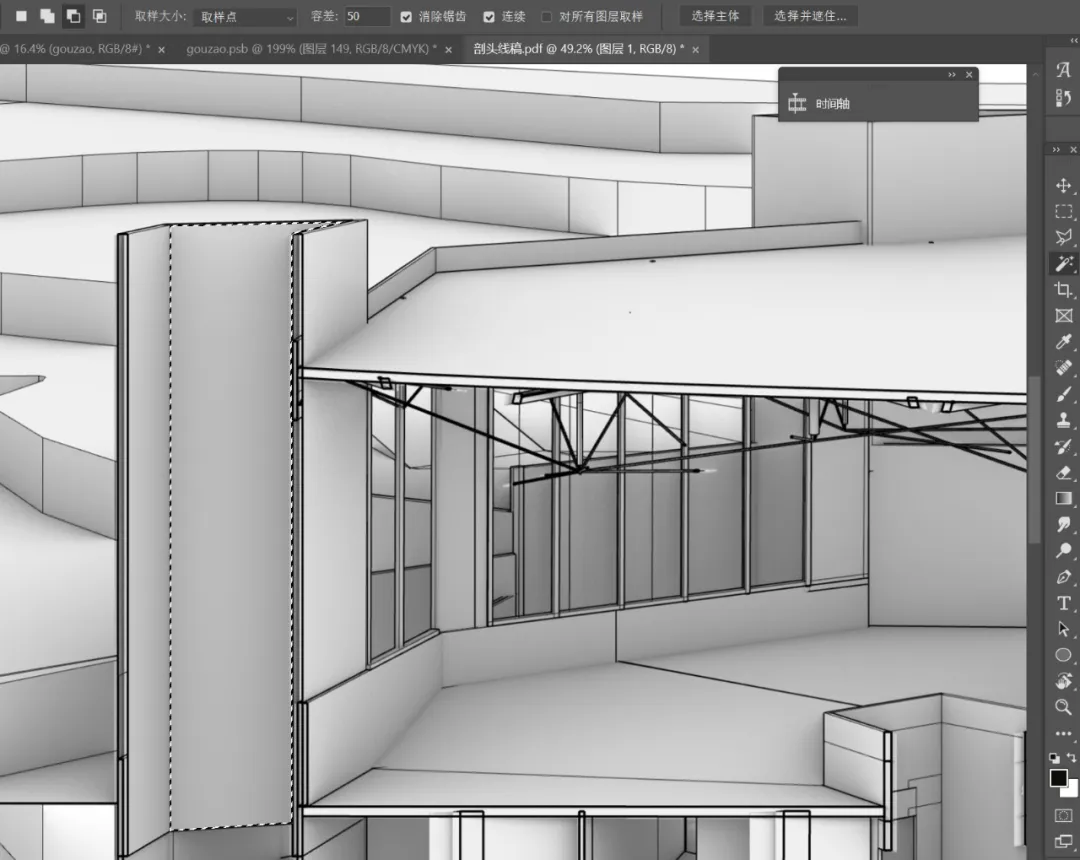The image size is (1080, 860).
Task: Select the Zoom tool
Action: point(1063,707)
